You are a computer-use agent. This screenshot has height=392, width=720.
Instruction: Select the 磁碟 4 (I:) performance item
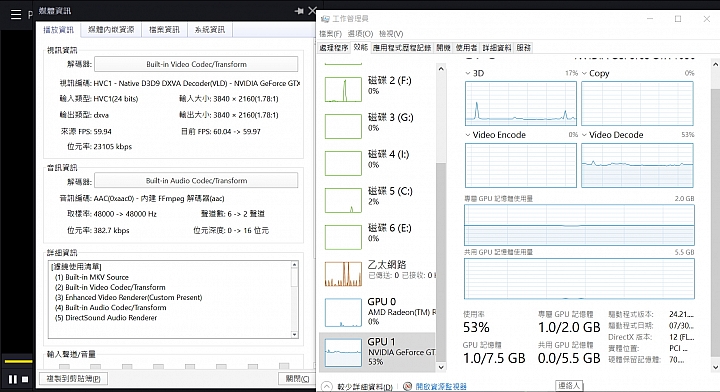[x=377, y=162]
